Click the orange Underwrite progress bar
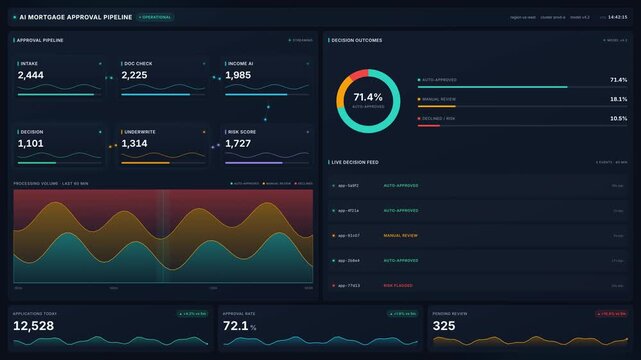641x360 pixels. [163, 163]
